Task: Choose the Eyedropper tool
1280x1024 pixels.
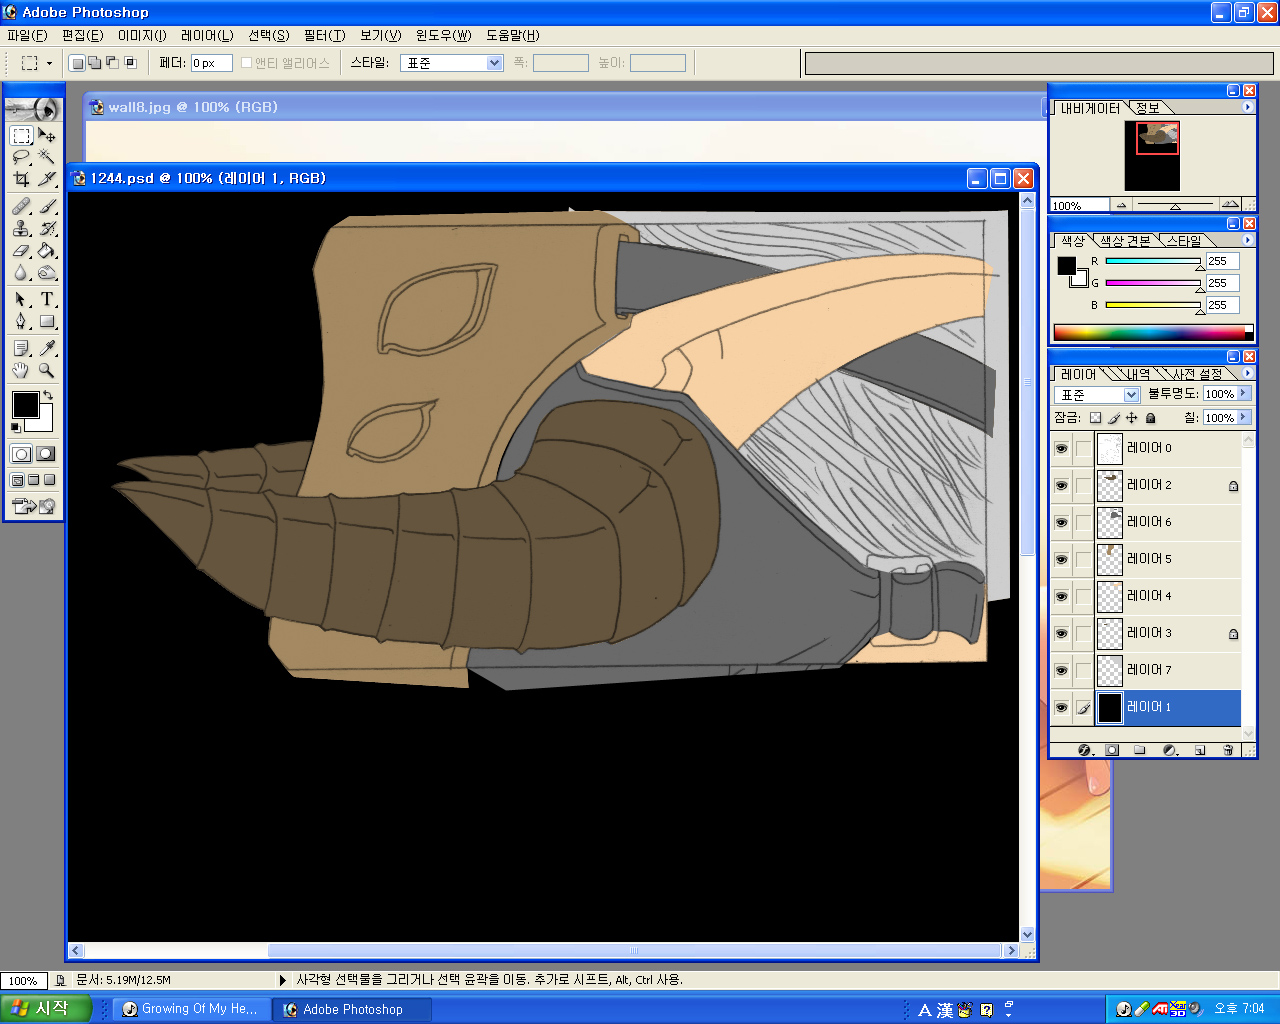Action: (x=47, y=348)
